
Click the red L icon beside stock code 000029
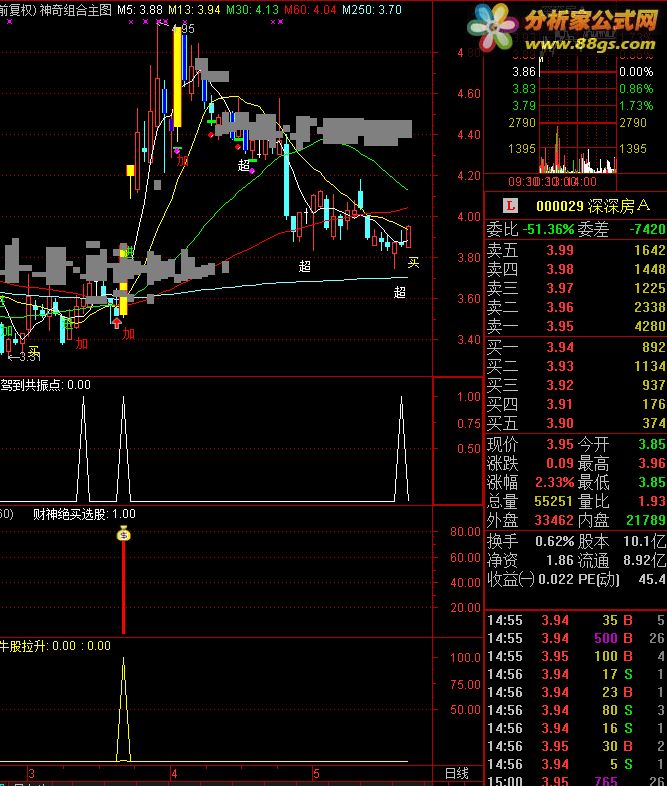510,206
